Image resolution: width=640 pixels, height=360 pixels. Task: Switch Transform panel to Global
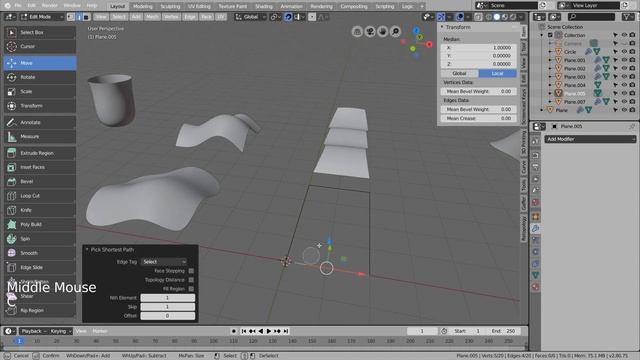tap(459, 73)
